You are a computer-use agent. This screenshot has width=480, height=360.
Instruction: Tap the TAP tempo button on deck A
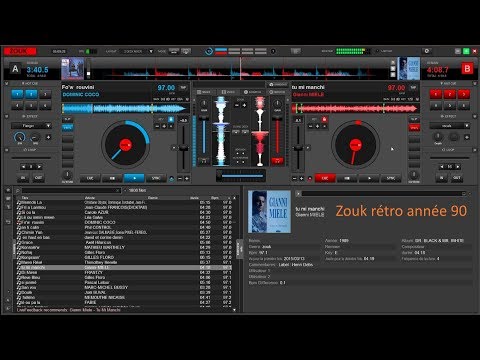coord(183,88)
